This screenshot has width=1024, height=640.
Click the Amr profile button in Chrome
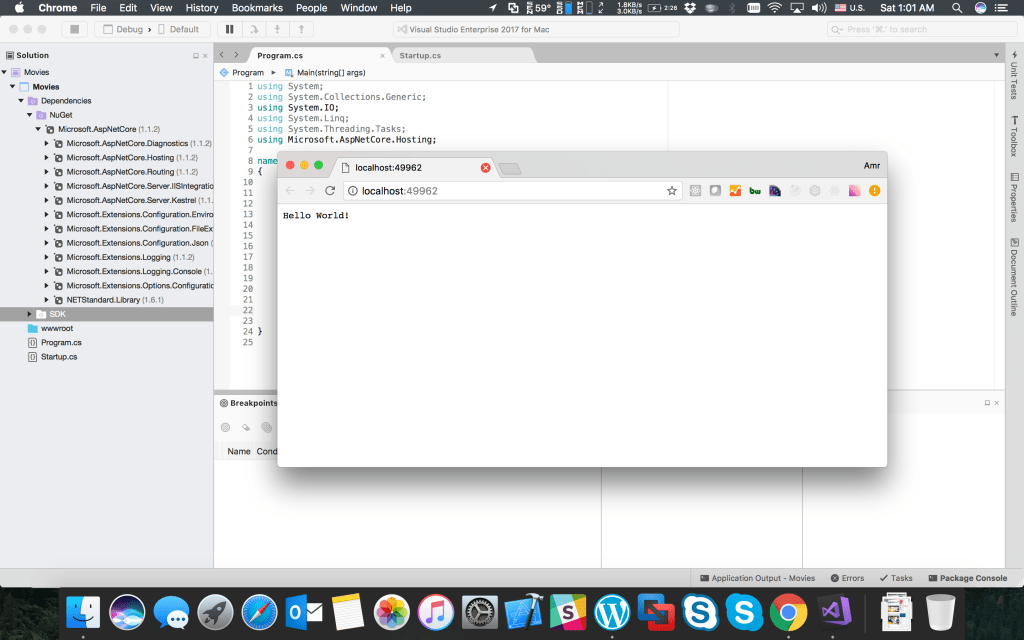coord(872,166)
